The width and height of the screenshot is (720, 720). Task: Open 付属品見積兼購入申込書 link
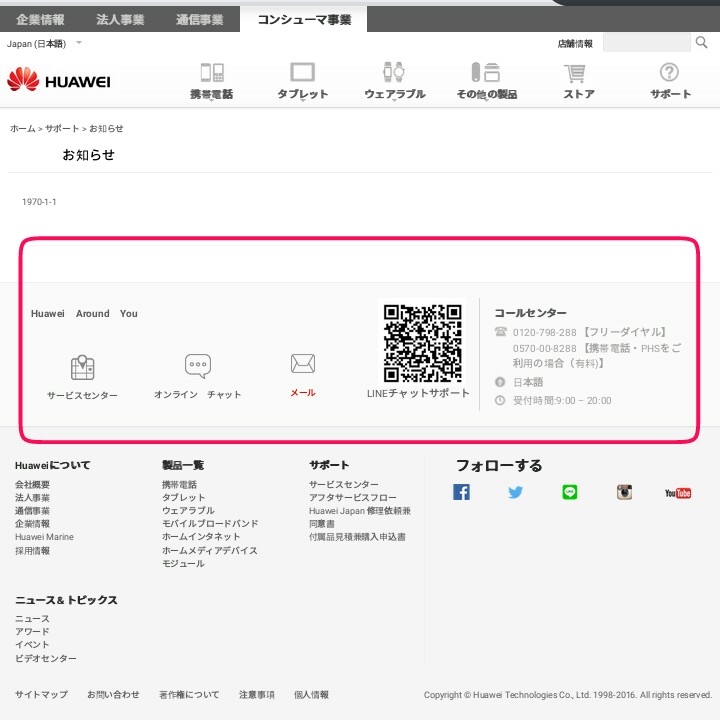tap(357, 537)
